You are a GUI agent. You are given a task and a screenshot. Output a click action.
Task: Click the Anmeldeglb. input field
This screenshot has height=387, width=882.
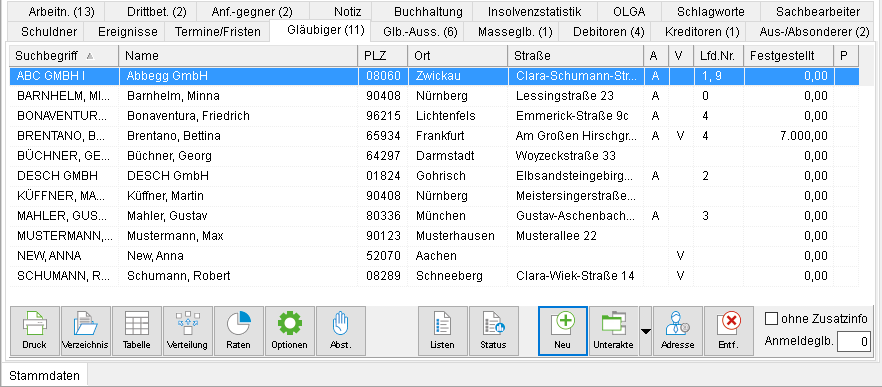(854, 341)
